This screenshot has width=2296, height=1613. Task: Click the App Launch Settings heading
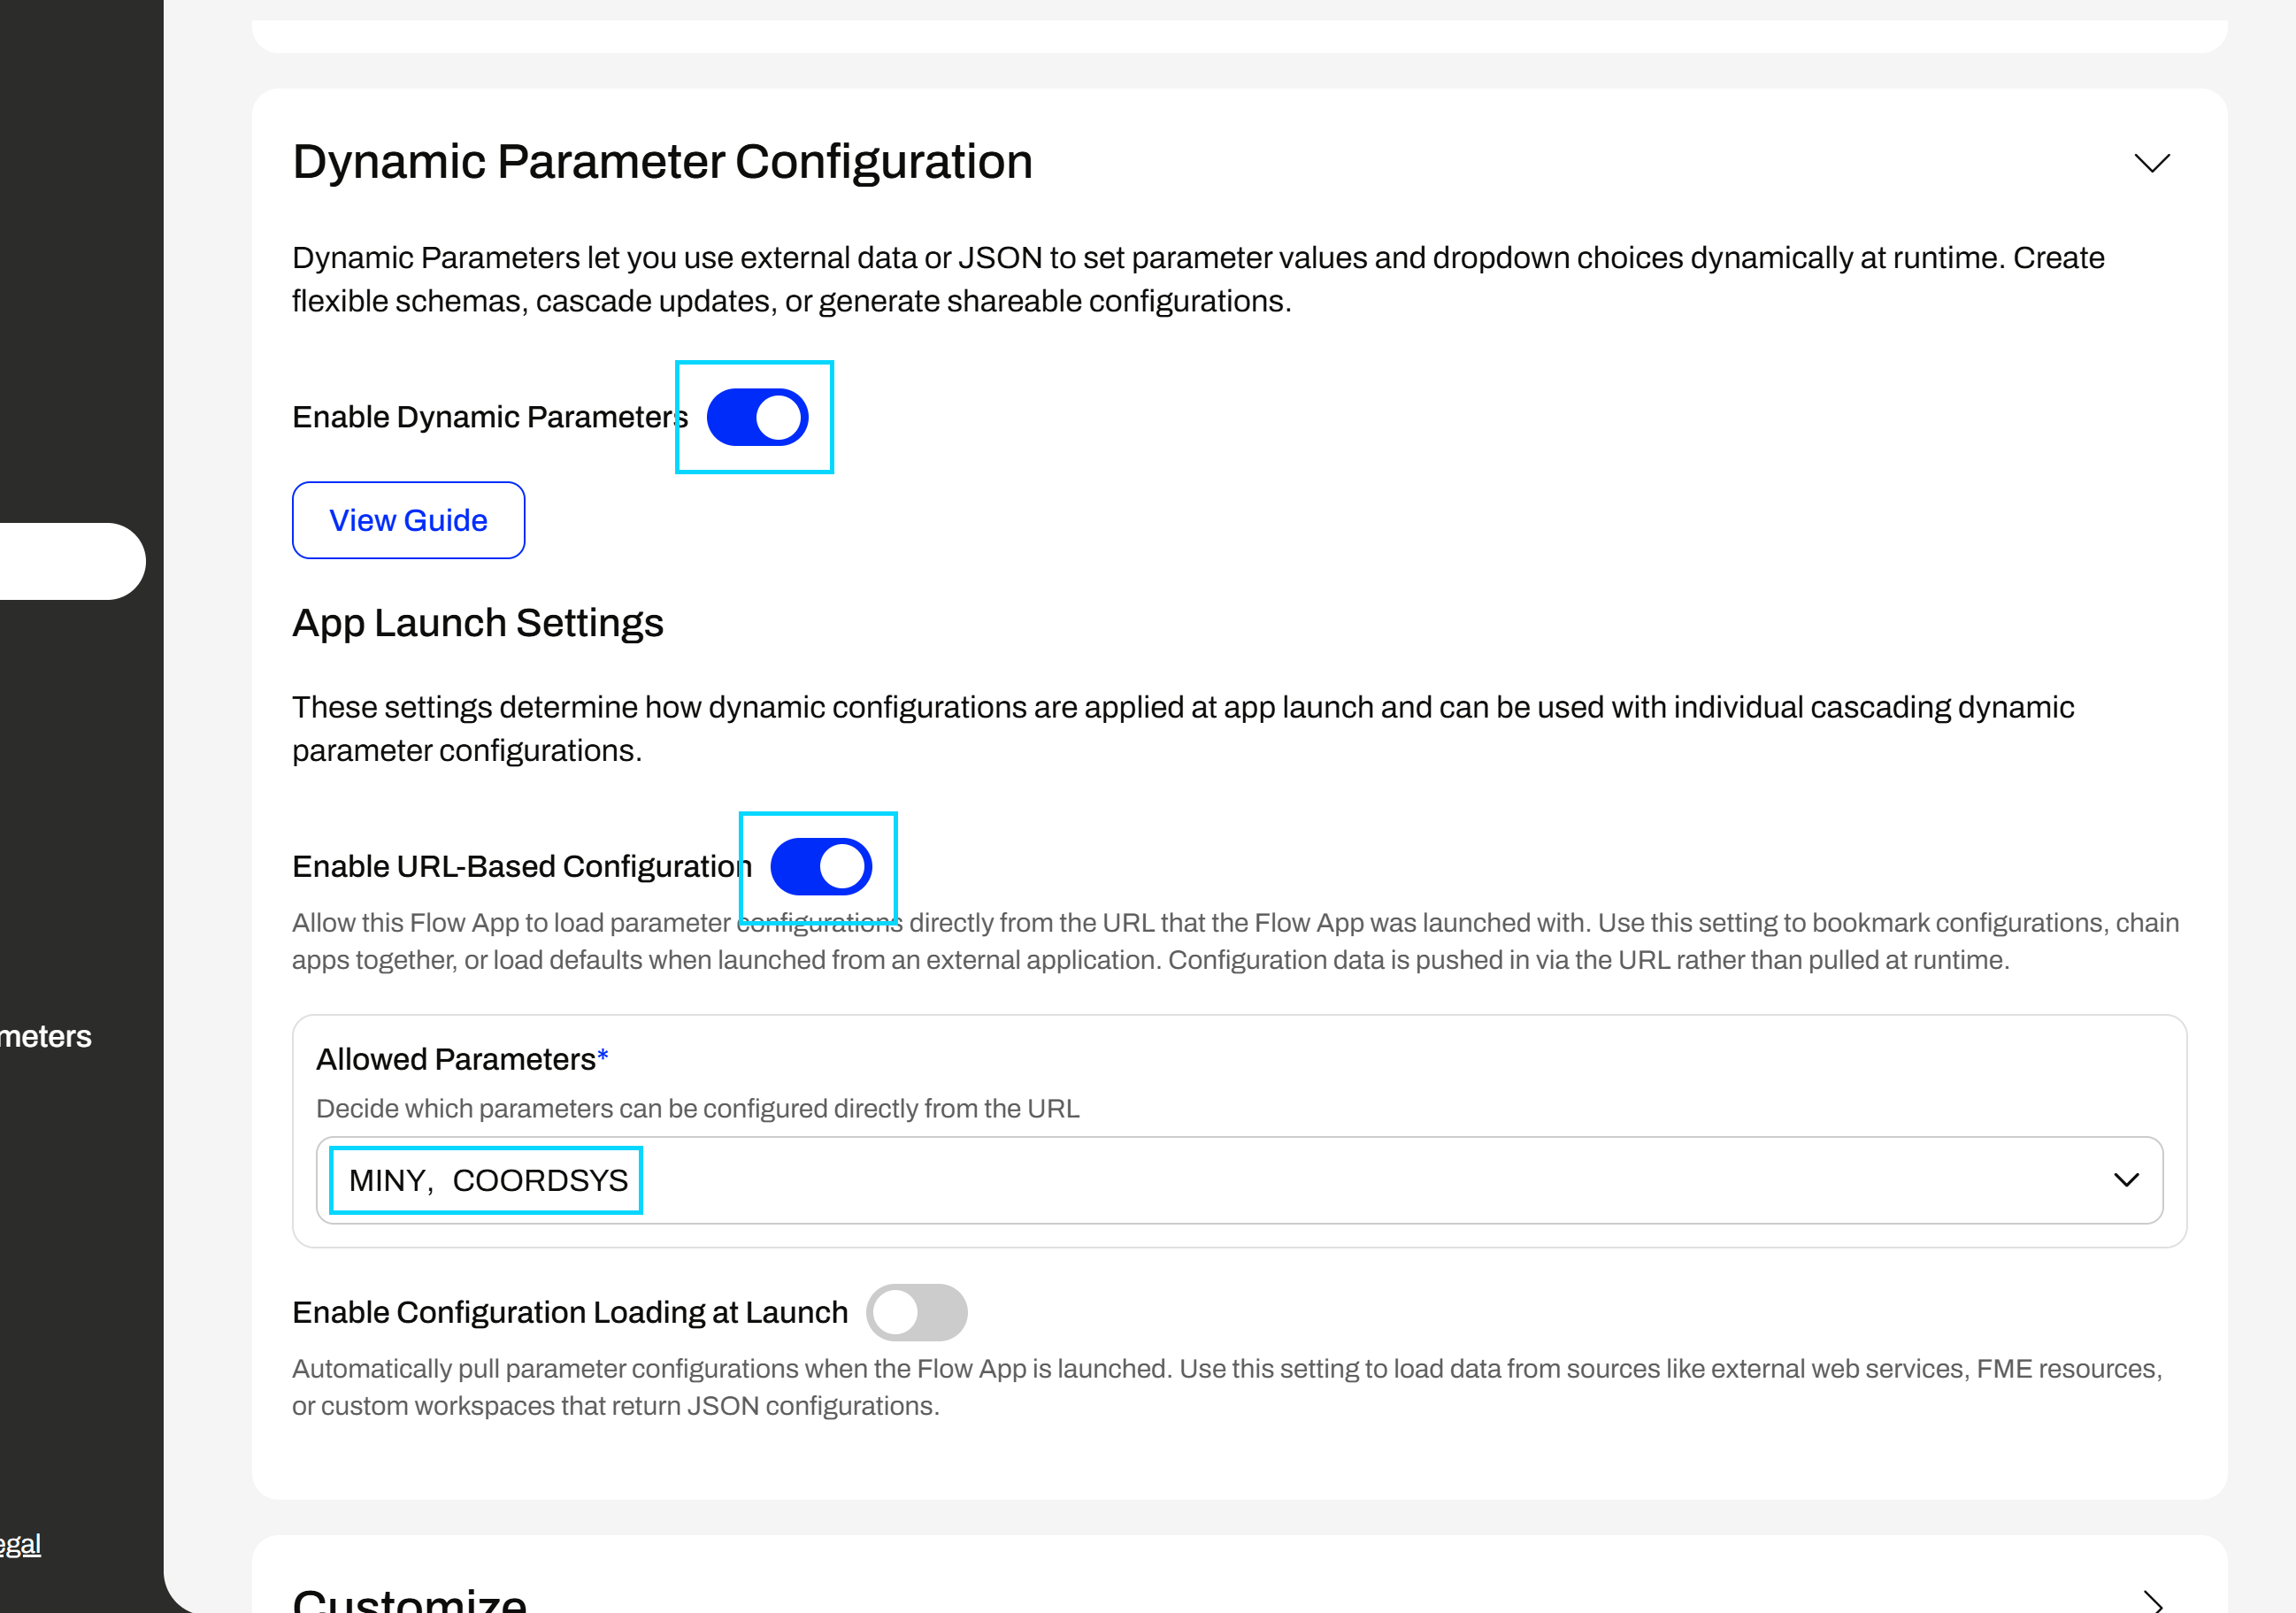[x=477, y=623]
